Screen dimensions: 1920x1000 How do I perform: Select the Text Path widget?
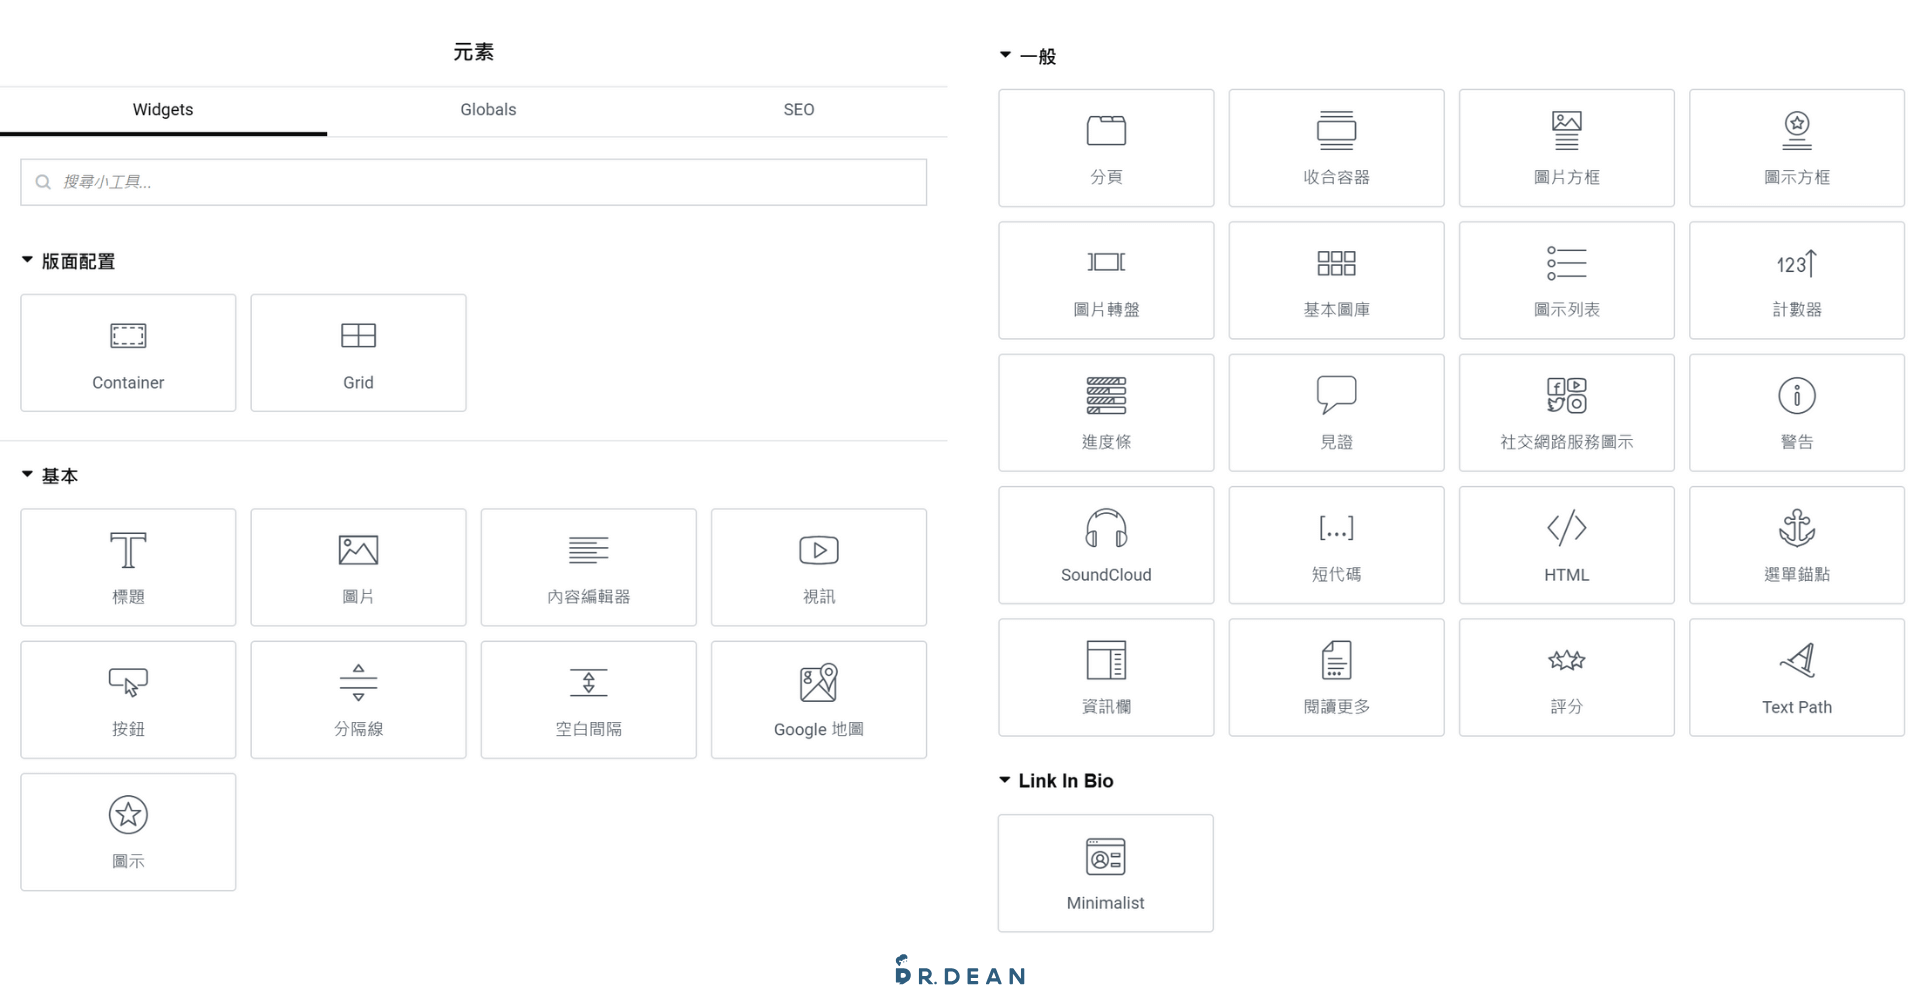(1795, 677)
